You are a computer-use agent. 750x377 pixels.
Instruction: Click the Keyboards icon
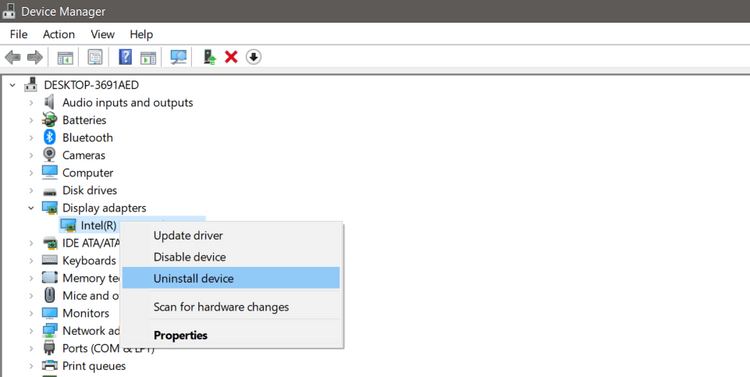pos(49,260)
